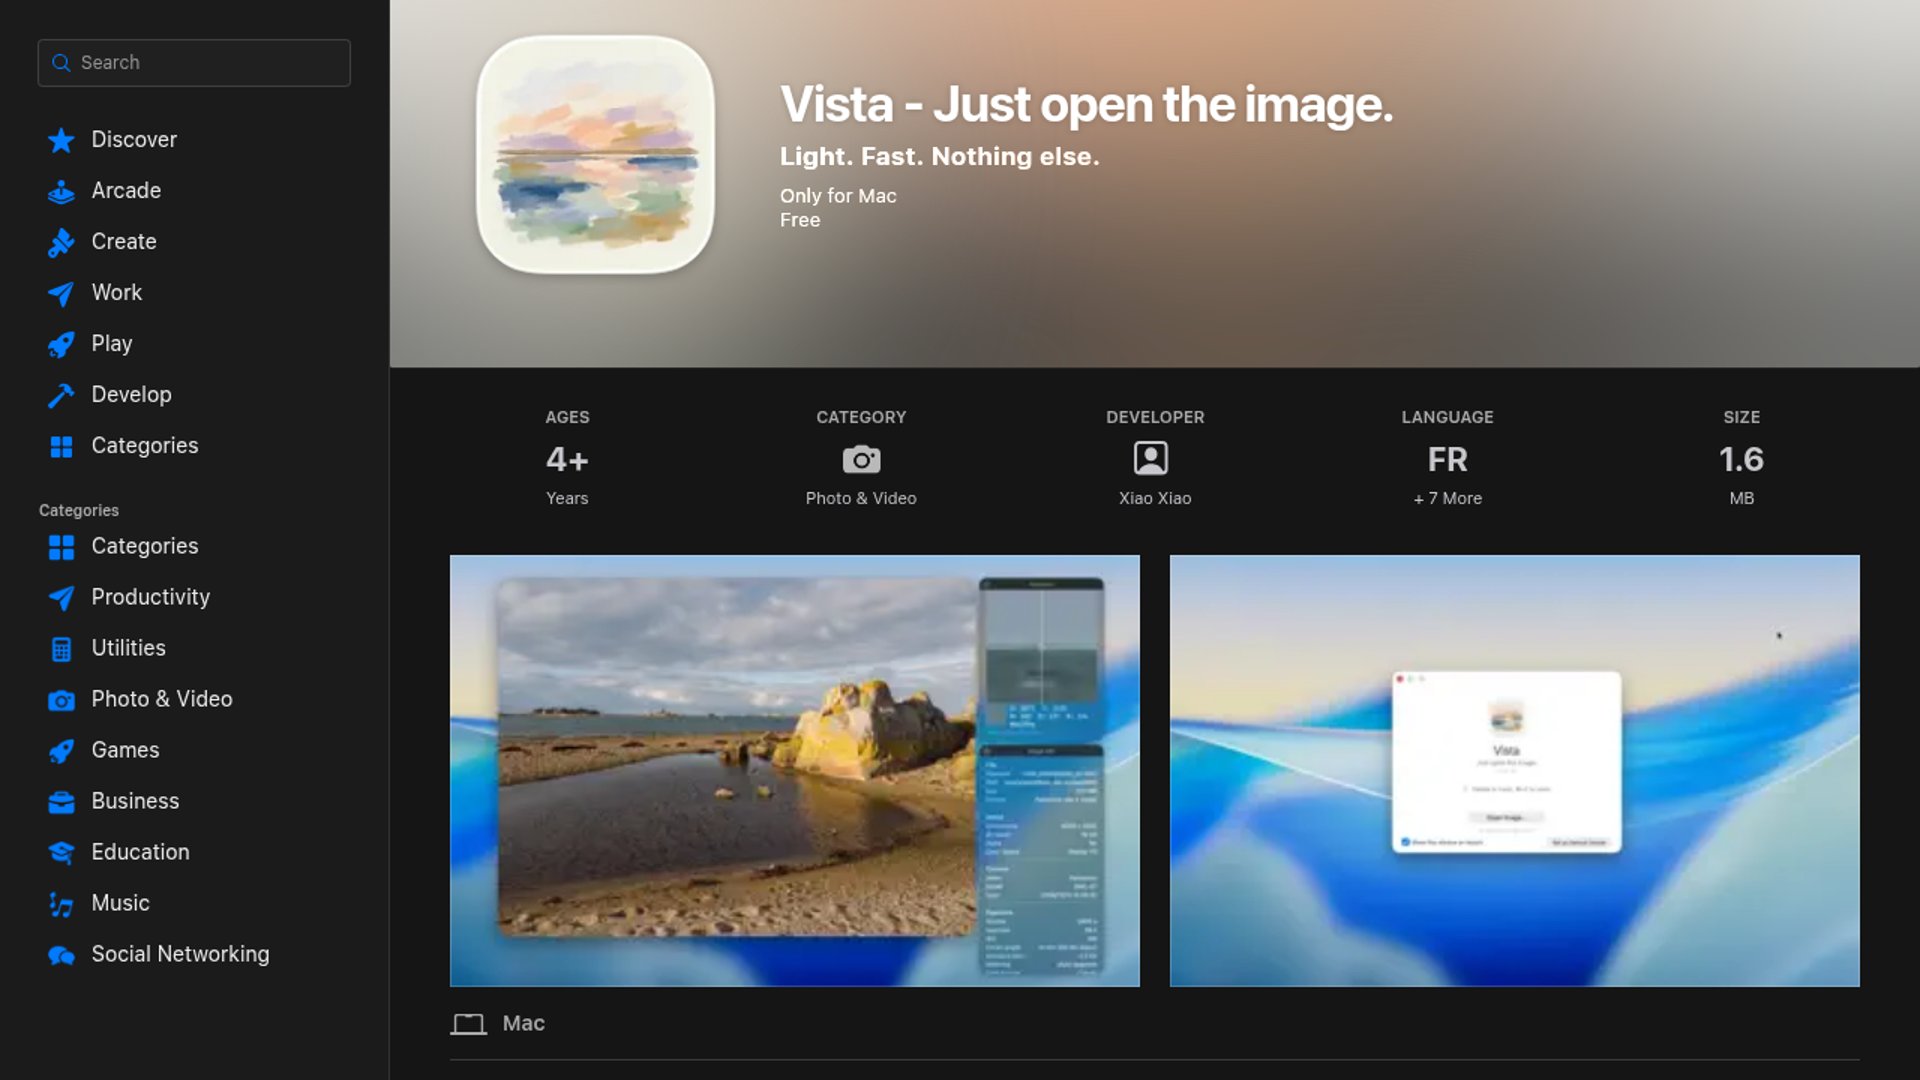Image resolution: width=1920 pixels, height=1080 pixels.
Task: Open the Productivity category
Action: point(150,597)
